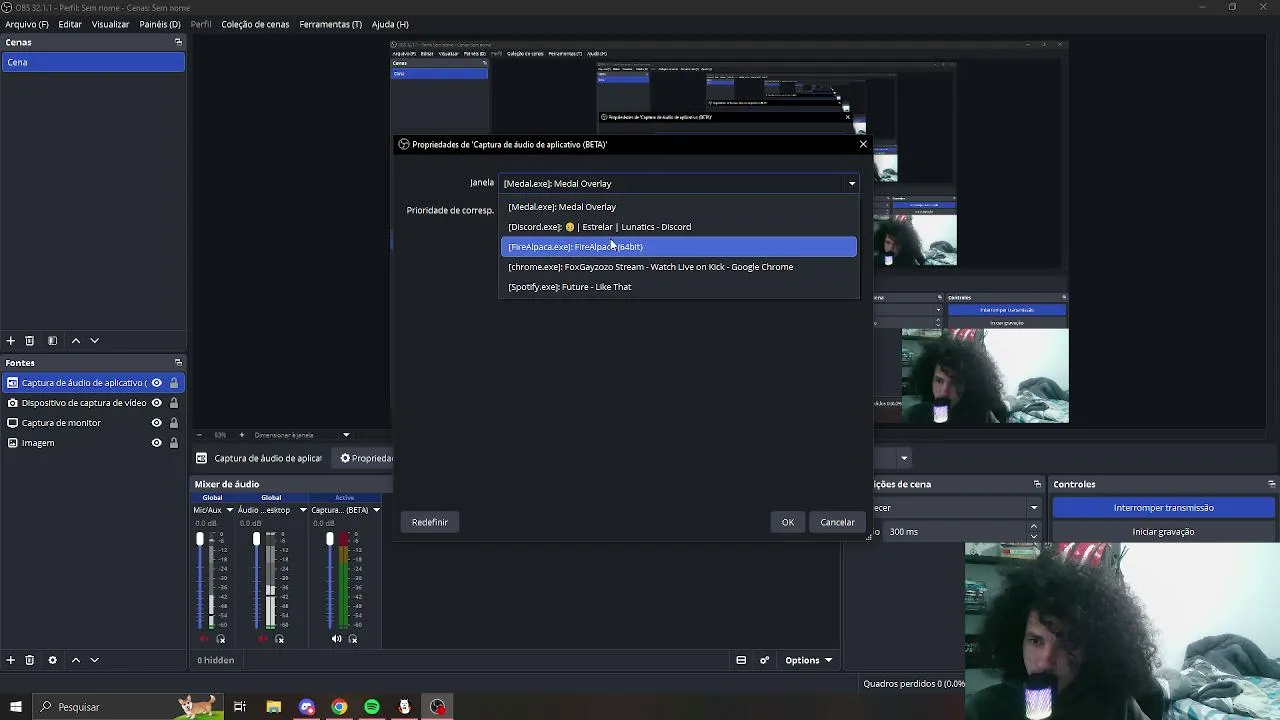Open Discord from the taskbar
1280x720 pixels.
307,707
